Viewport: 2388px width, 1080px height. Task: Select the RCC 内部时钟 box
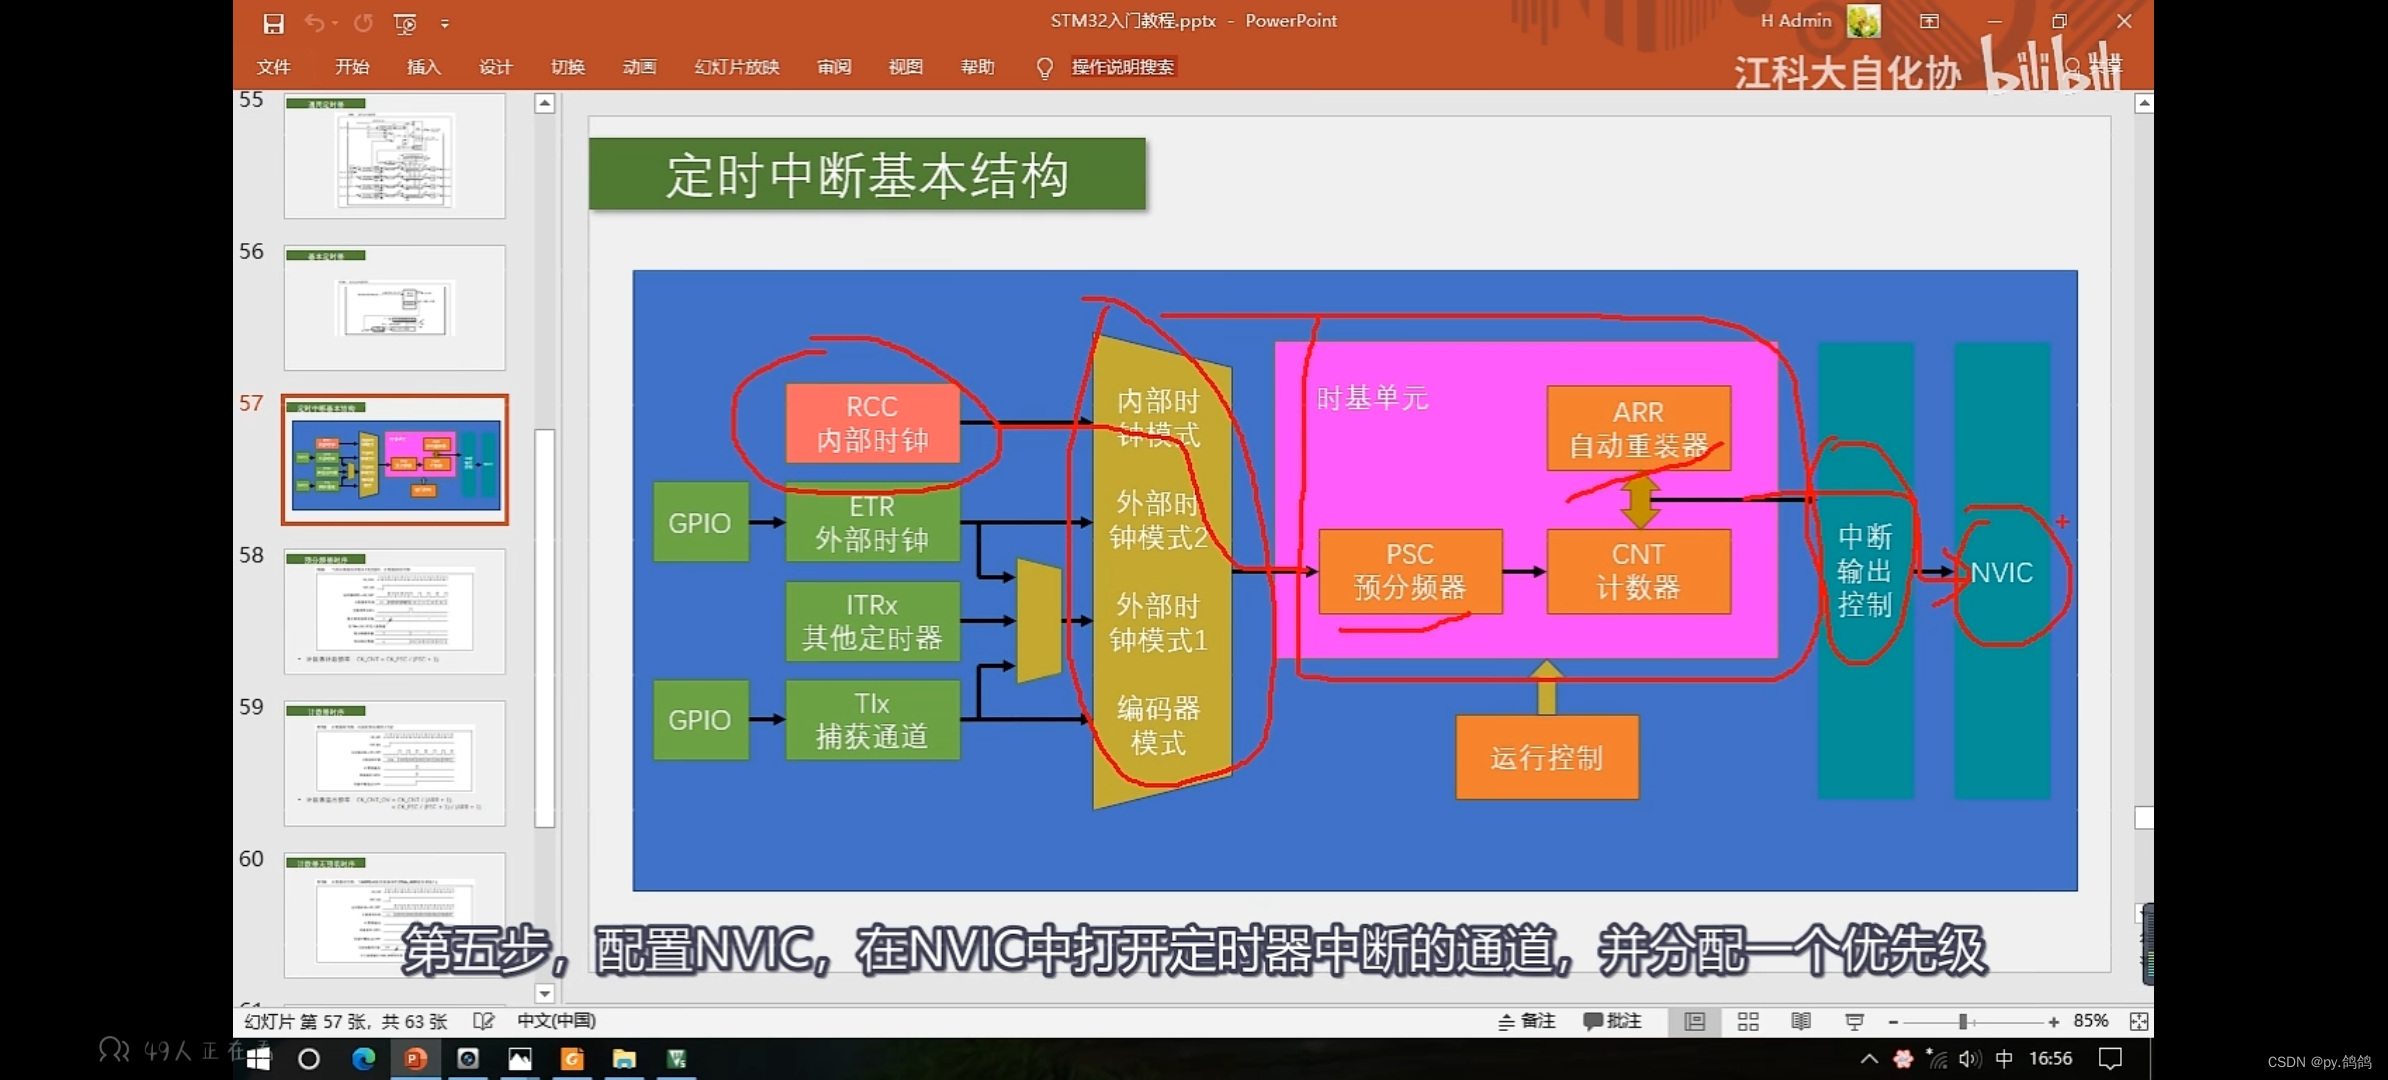pos(873,423)
